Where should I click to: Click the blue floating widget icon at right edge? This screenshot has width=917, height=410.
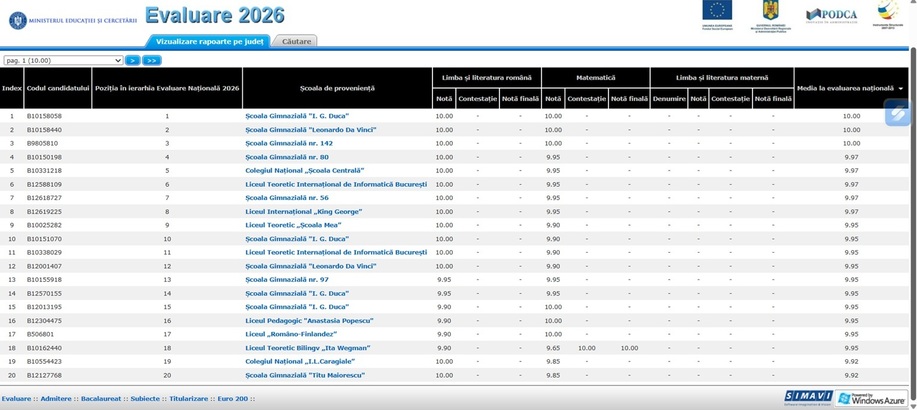pos(898,113)
